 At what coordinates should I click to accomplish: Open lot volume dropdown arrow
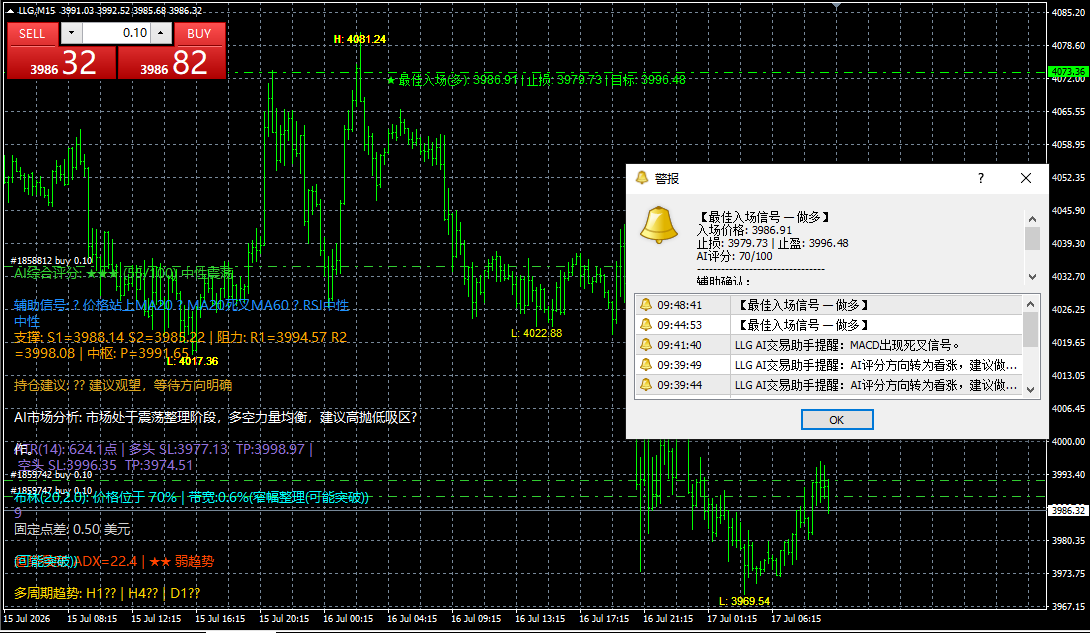pos(72,33)
